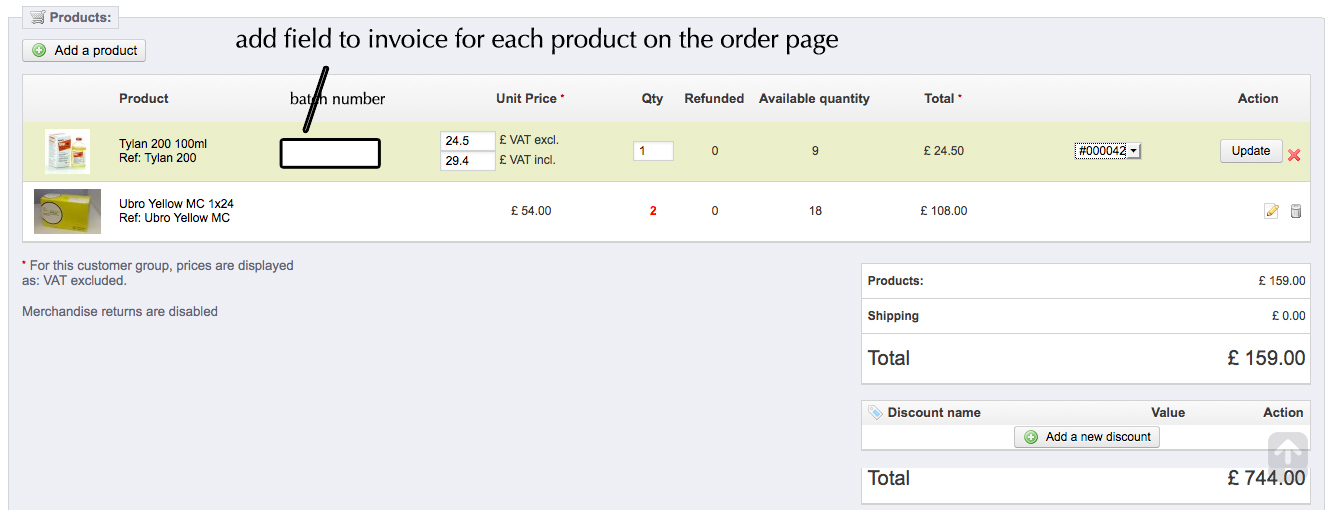Click the Update button for Tylan 200
Screen dimensions: 1332x510
pos(1250,151)
